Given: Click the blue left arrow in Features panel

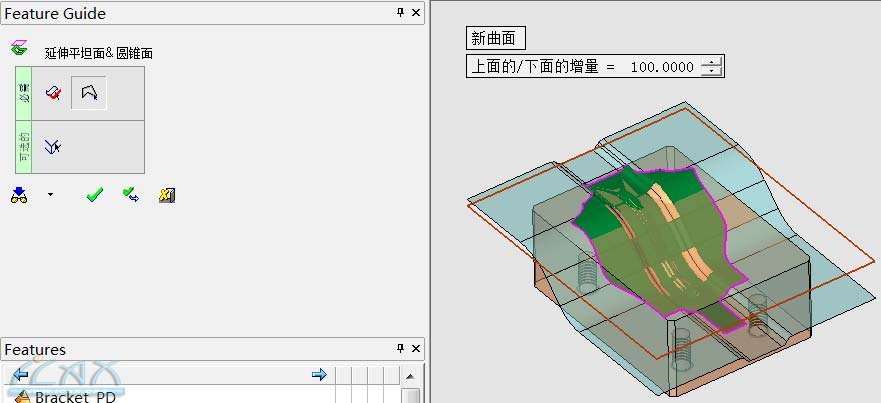Looking at the screenshot, I should (20, 374).
